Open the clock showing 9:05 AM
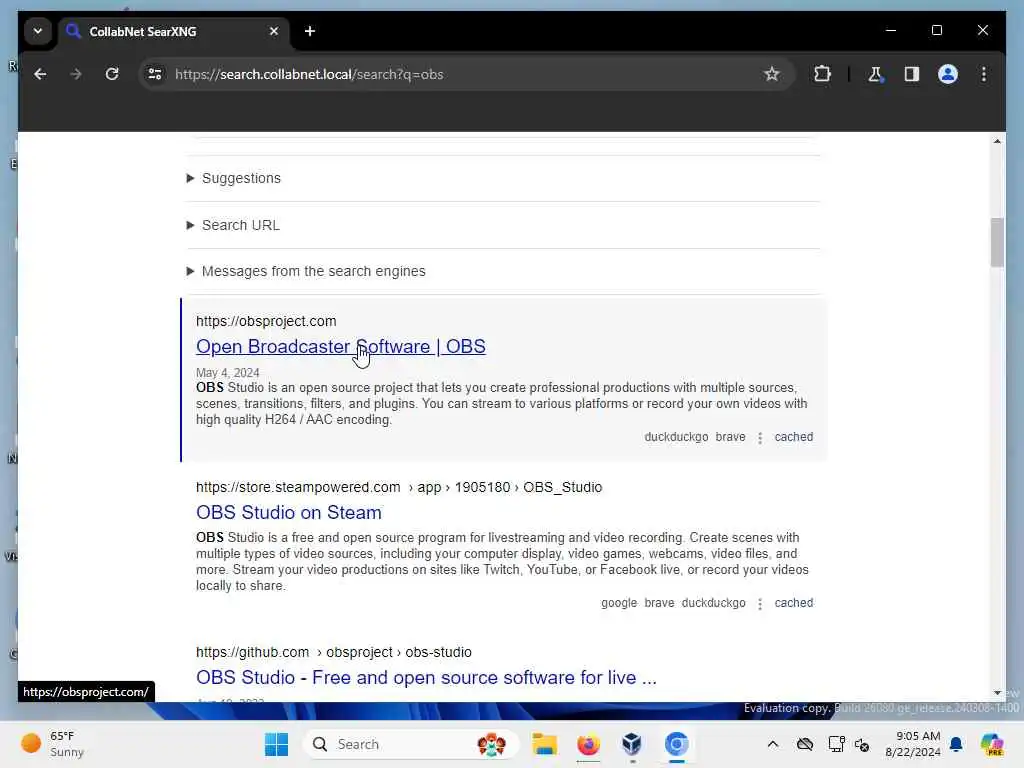Viewport: 1024px width, 768px height. [x=912, y=744]
